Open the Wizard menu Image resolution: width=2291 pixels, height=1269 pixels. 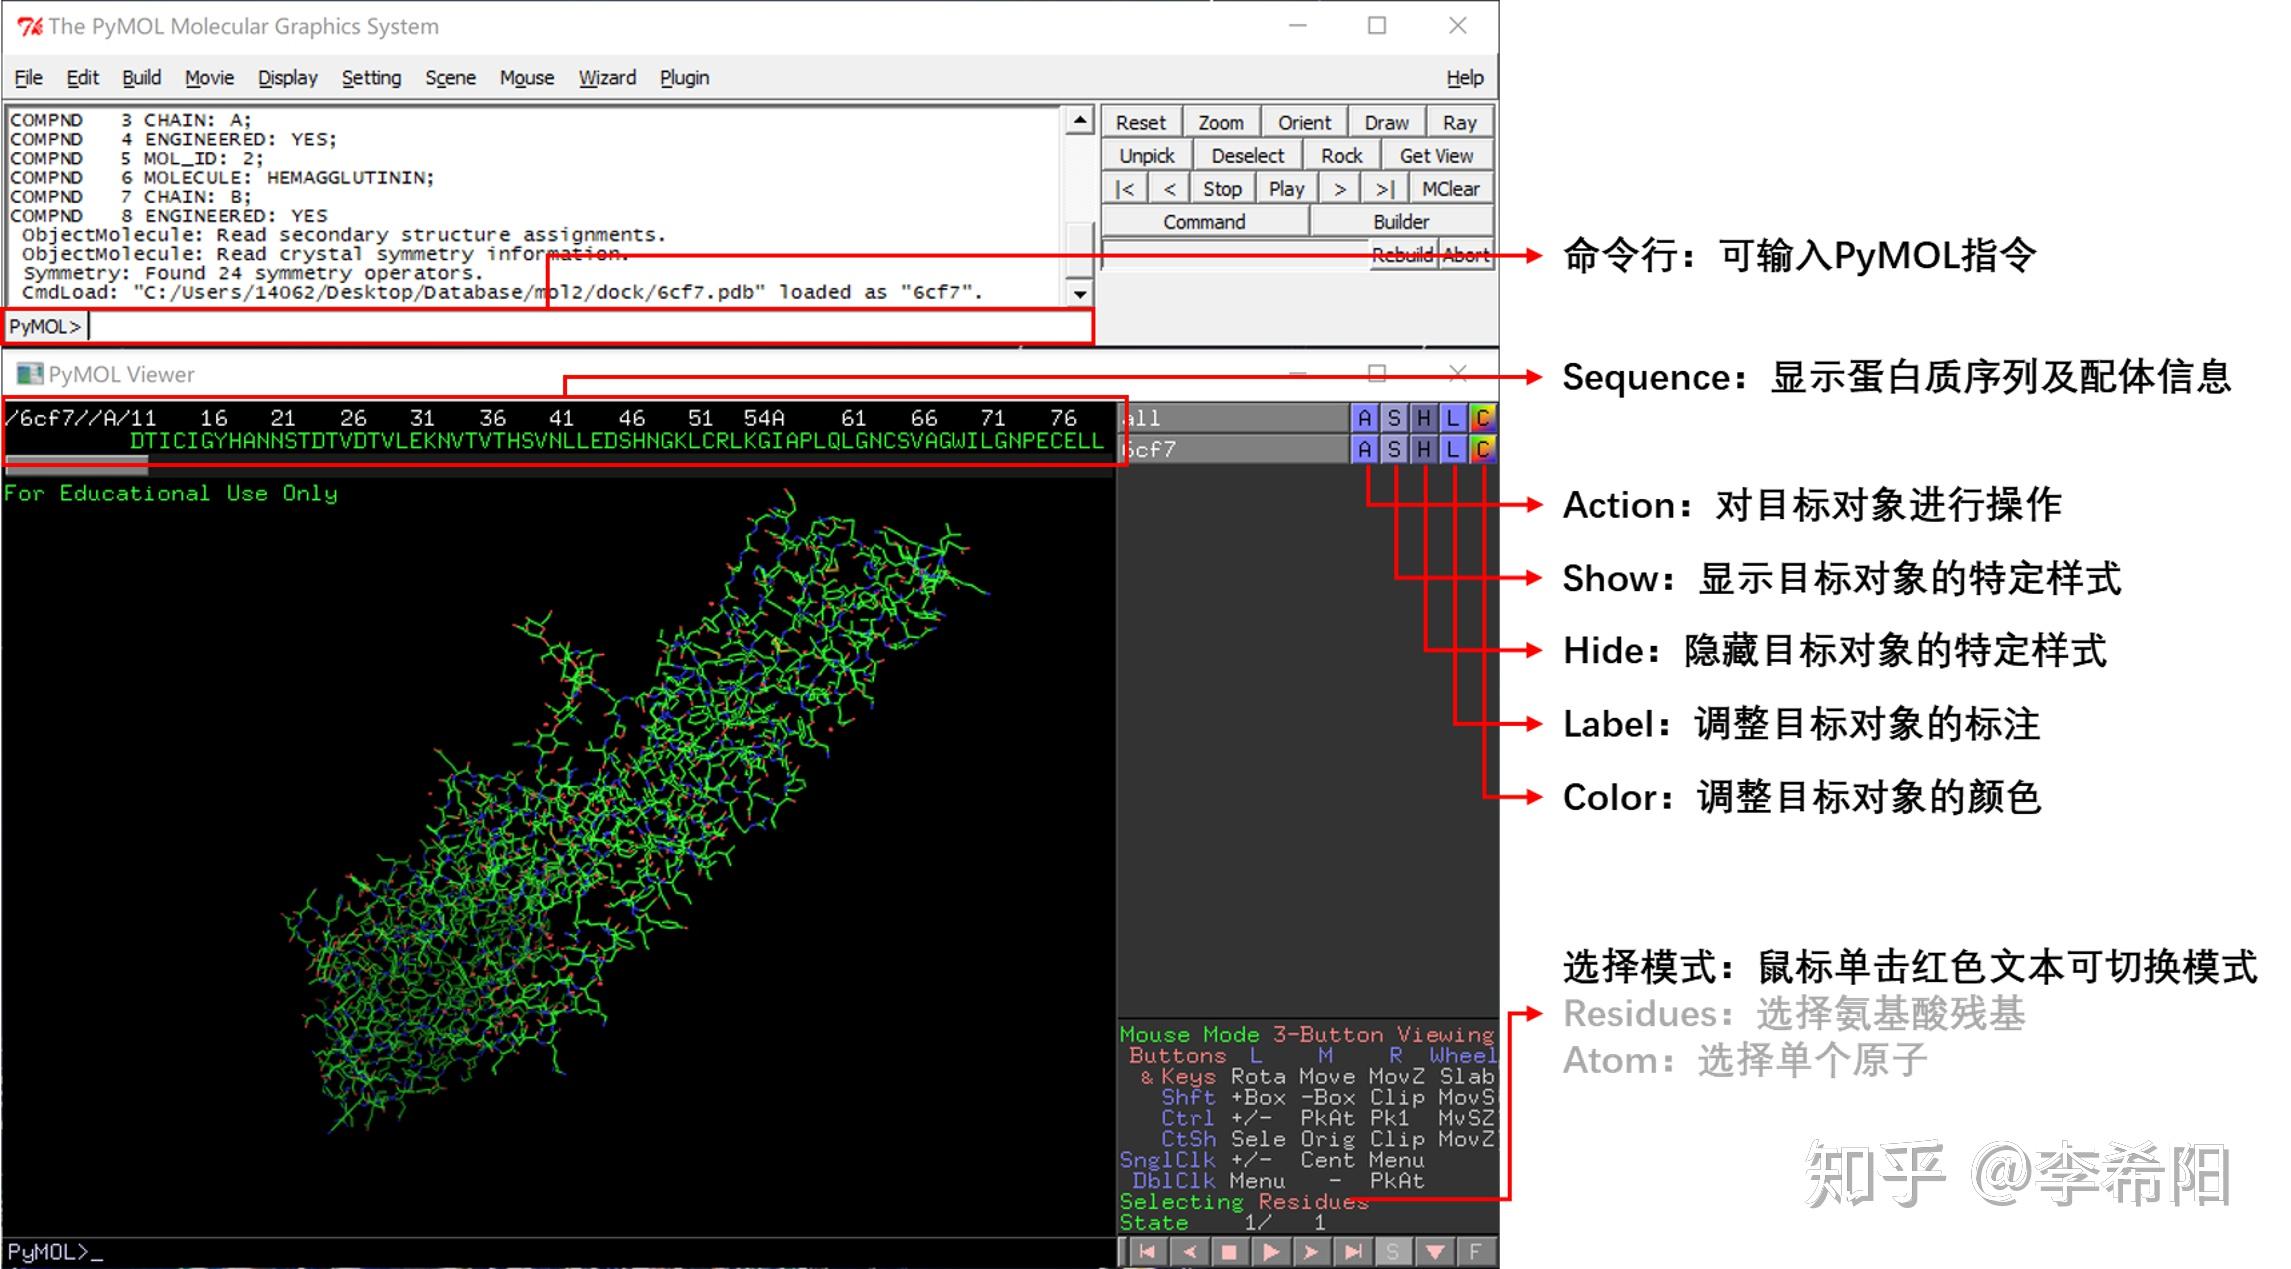[x=607, y=77]
